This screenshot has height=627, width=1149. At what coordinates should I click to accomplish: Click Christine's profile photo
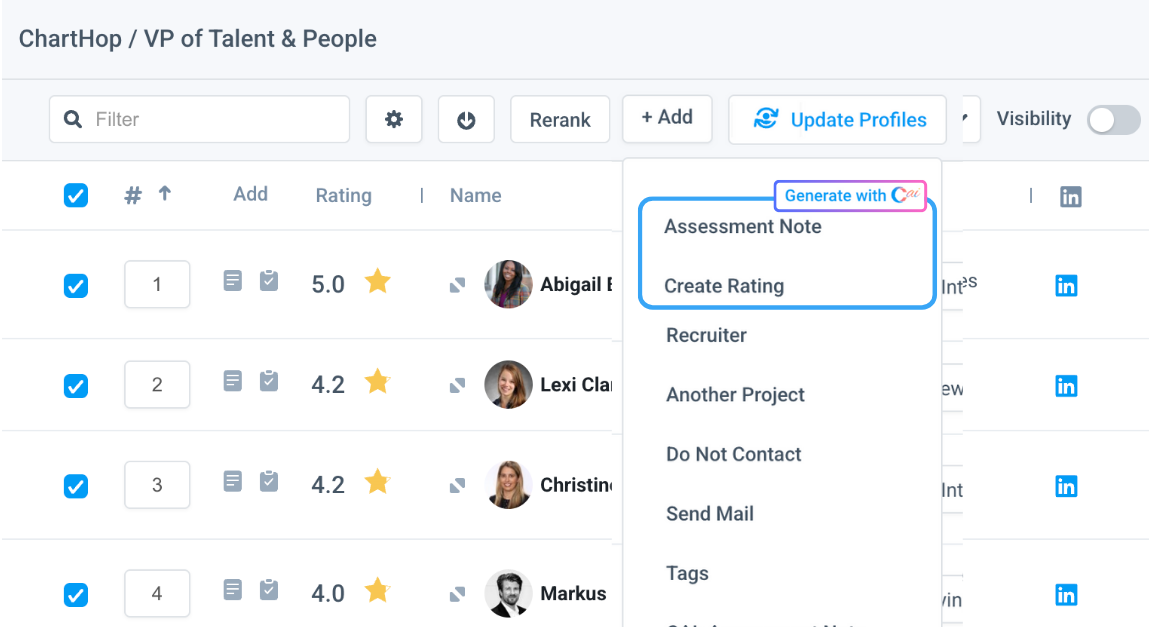tap(508, 485)
